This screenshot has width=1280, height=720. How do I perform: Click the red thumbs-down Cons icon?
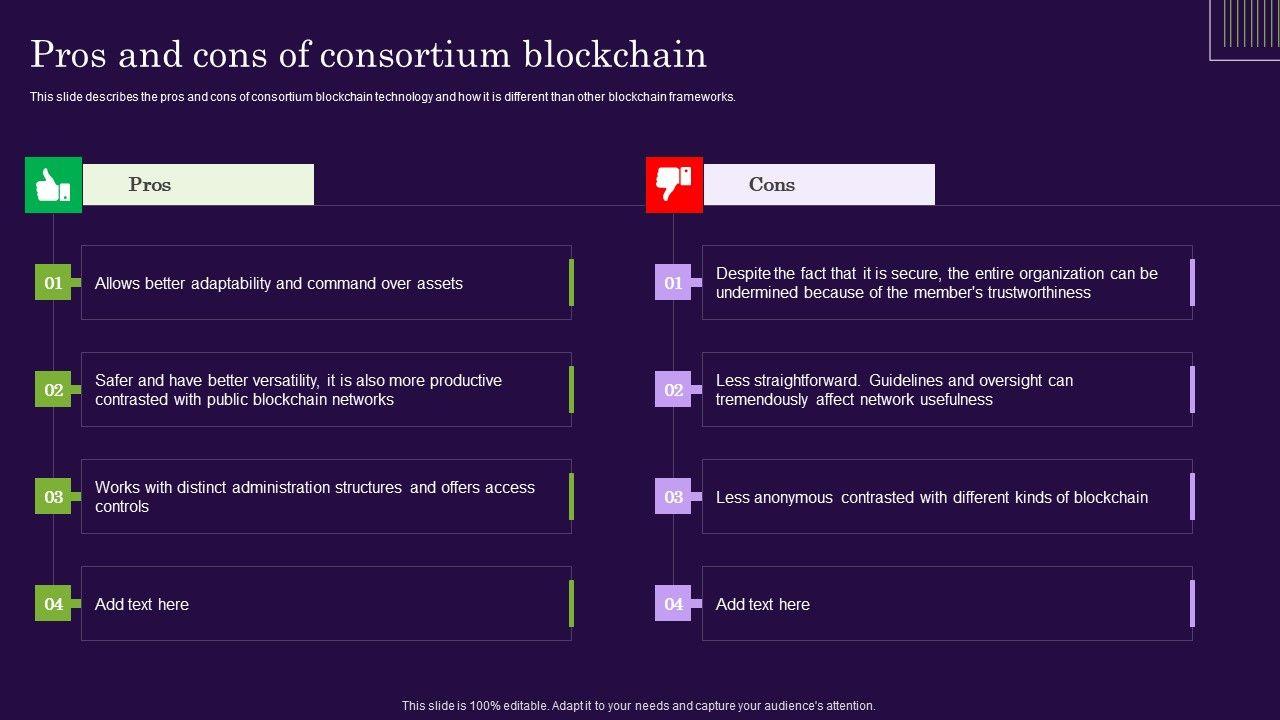(x=674, y=185)
